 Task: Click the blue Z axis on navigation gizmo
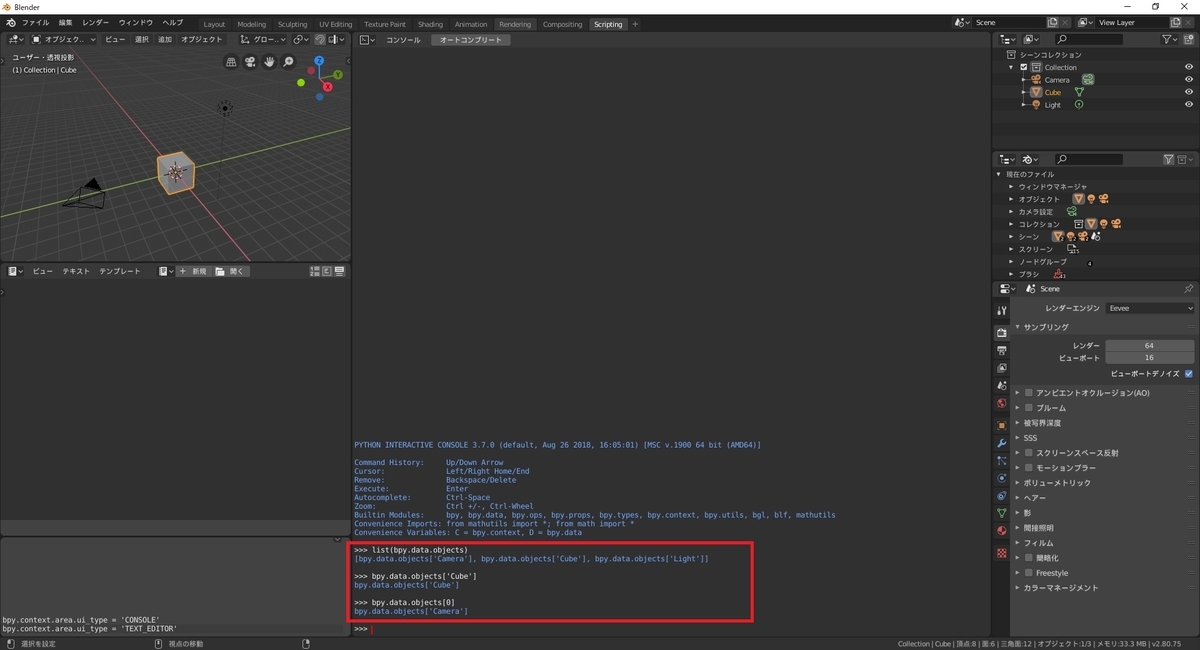click(319, 61)
